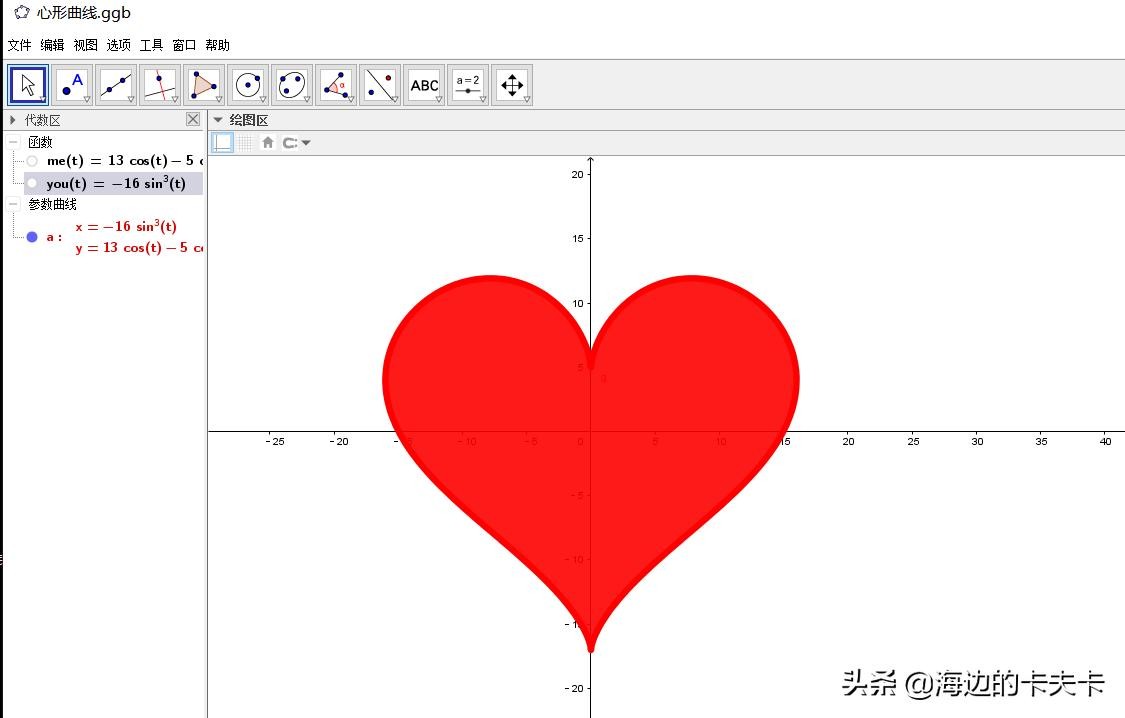1125x718 pixels.
Task: Select the Angle measurement tool
Action: click(x=336, y=85)
